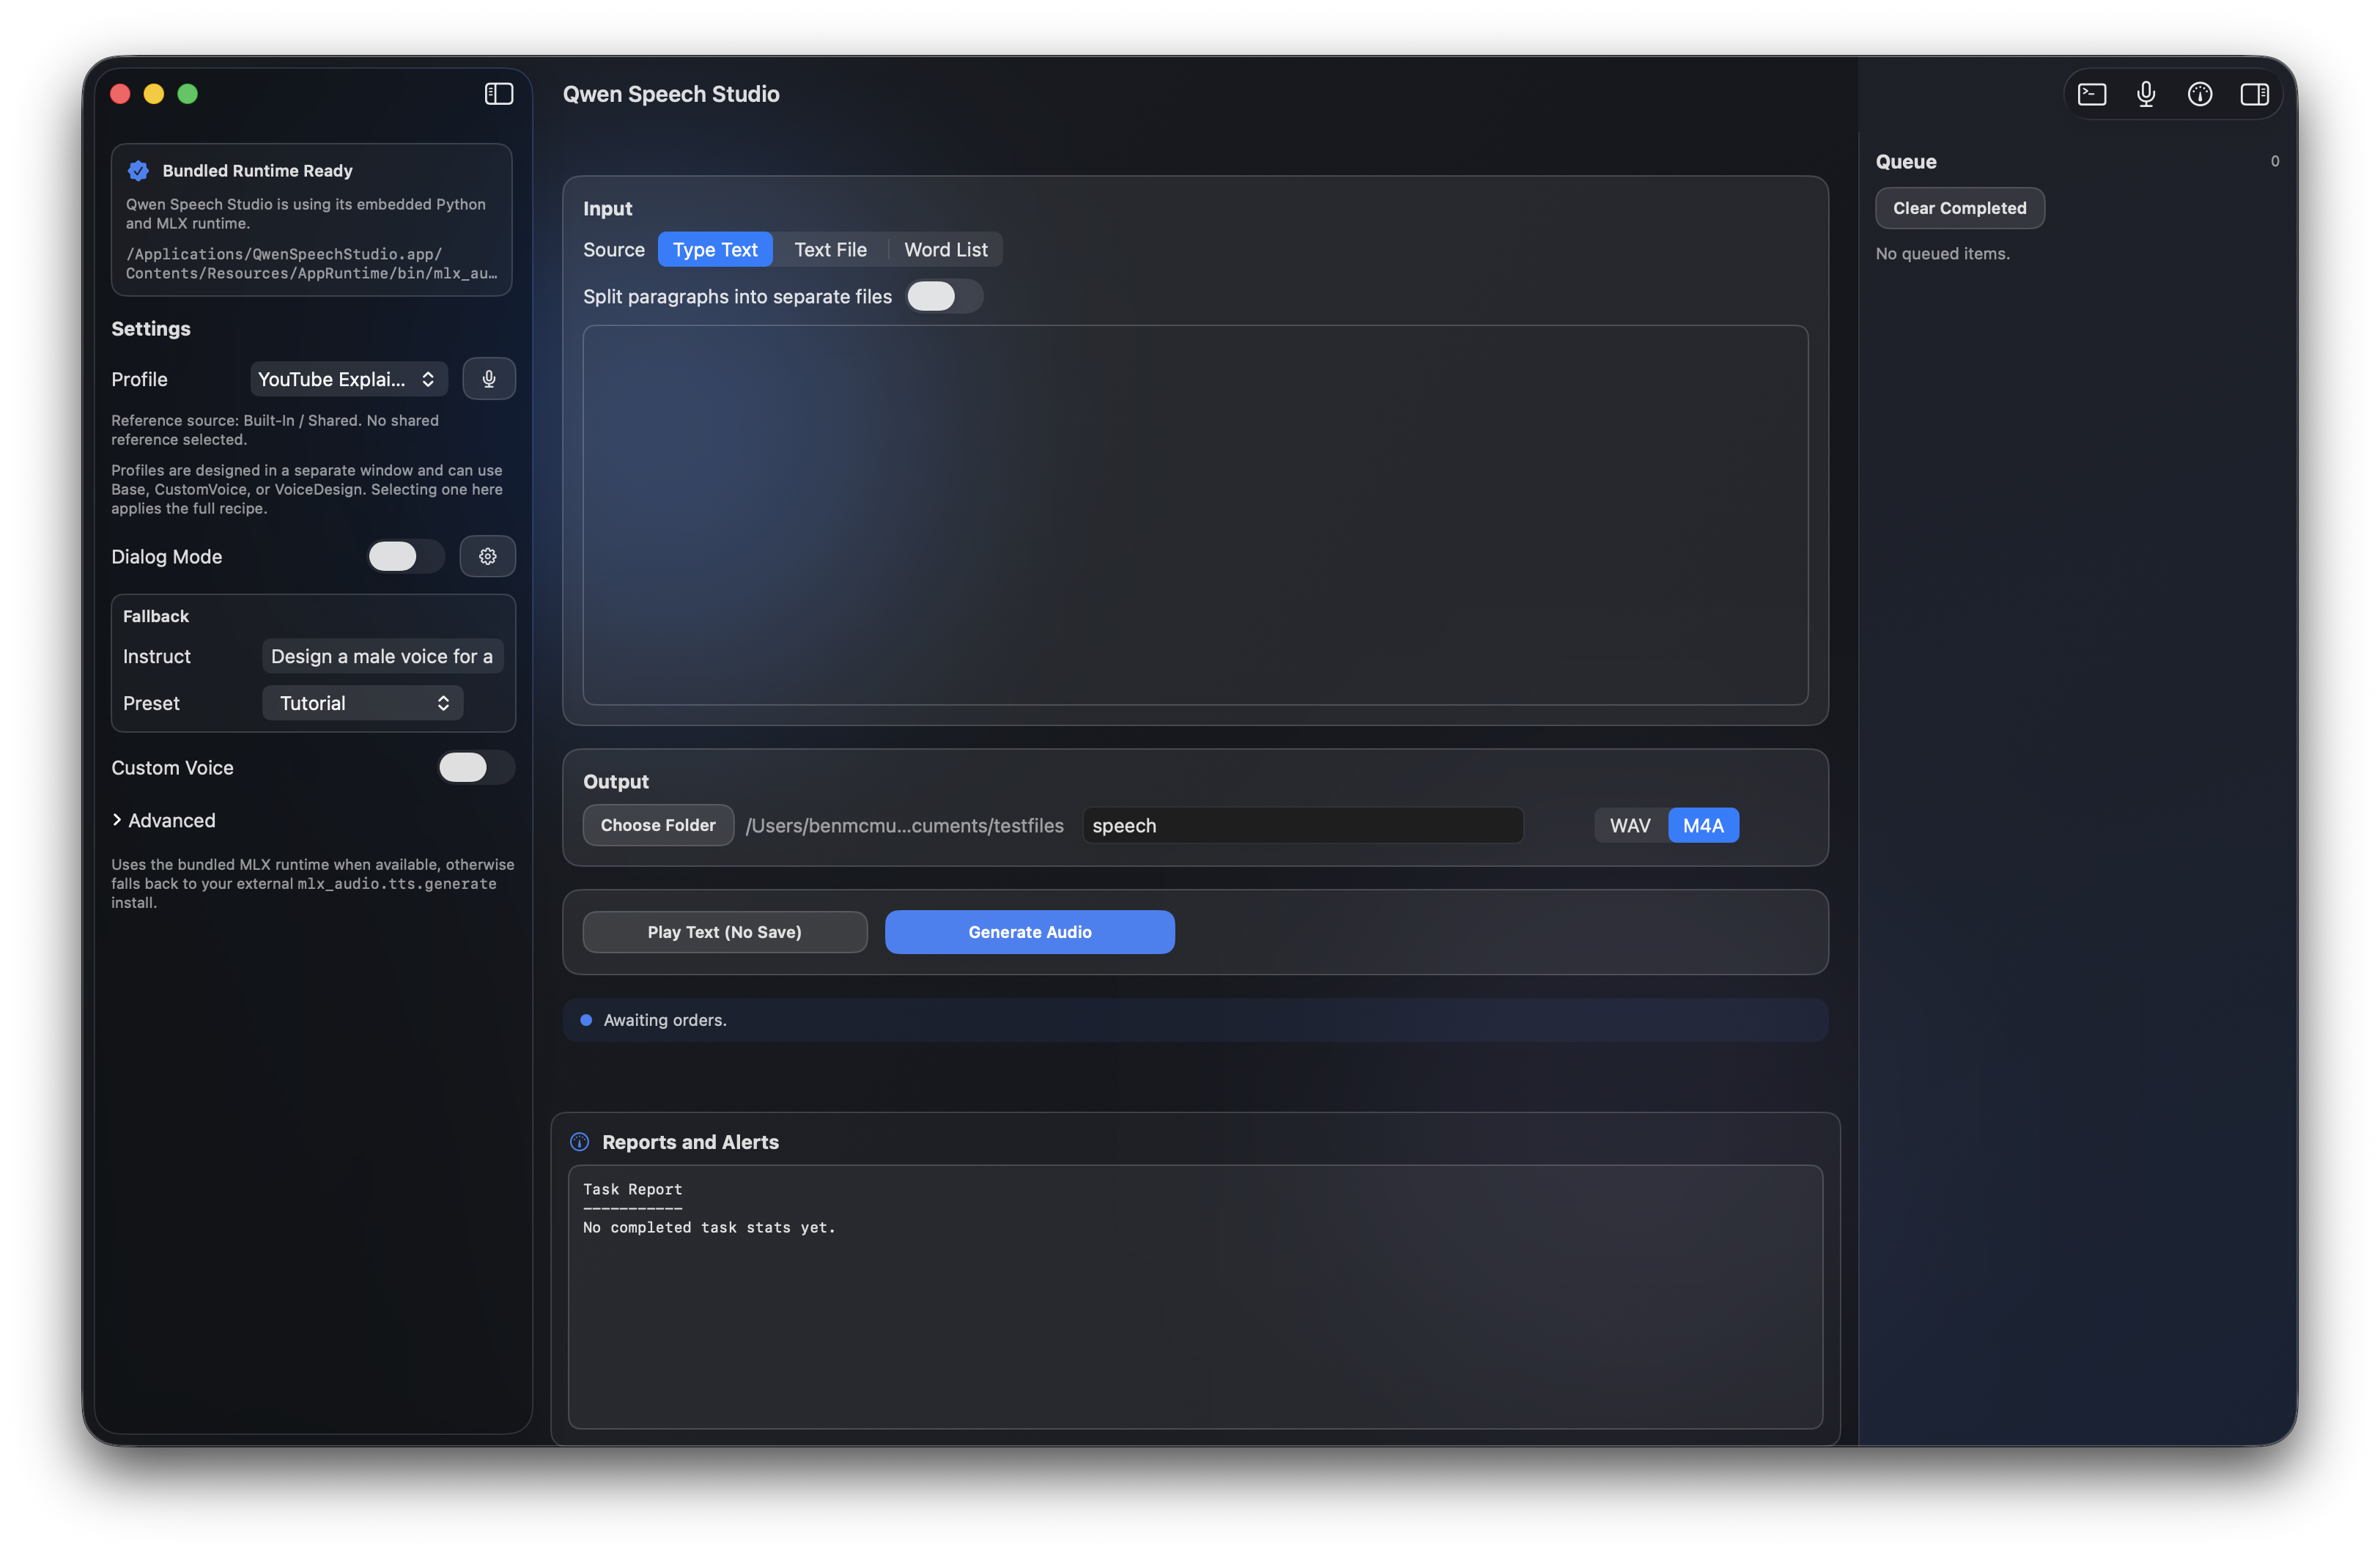Image resolution: width=2380 pixels, height=1555 pixels.
Task: Open the info icon in top toolbar
Action: (x=2200, y=94)
